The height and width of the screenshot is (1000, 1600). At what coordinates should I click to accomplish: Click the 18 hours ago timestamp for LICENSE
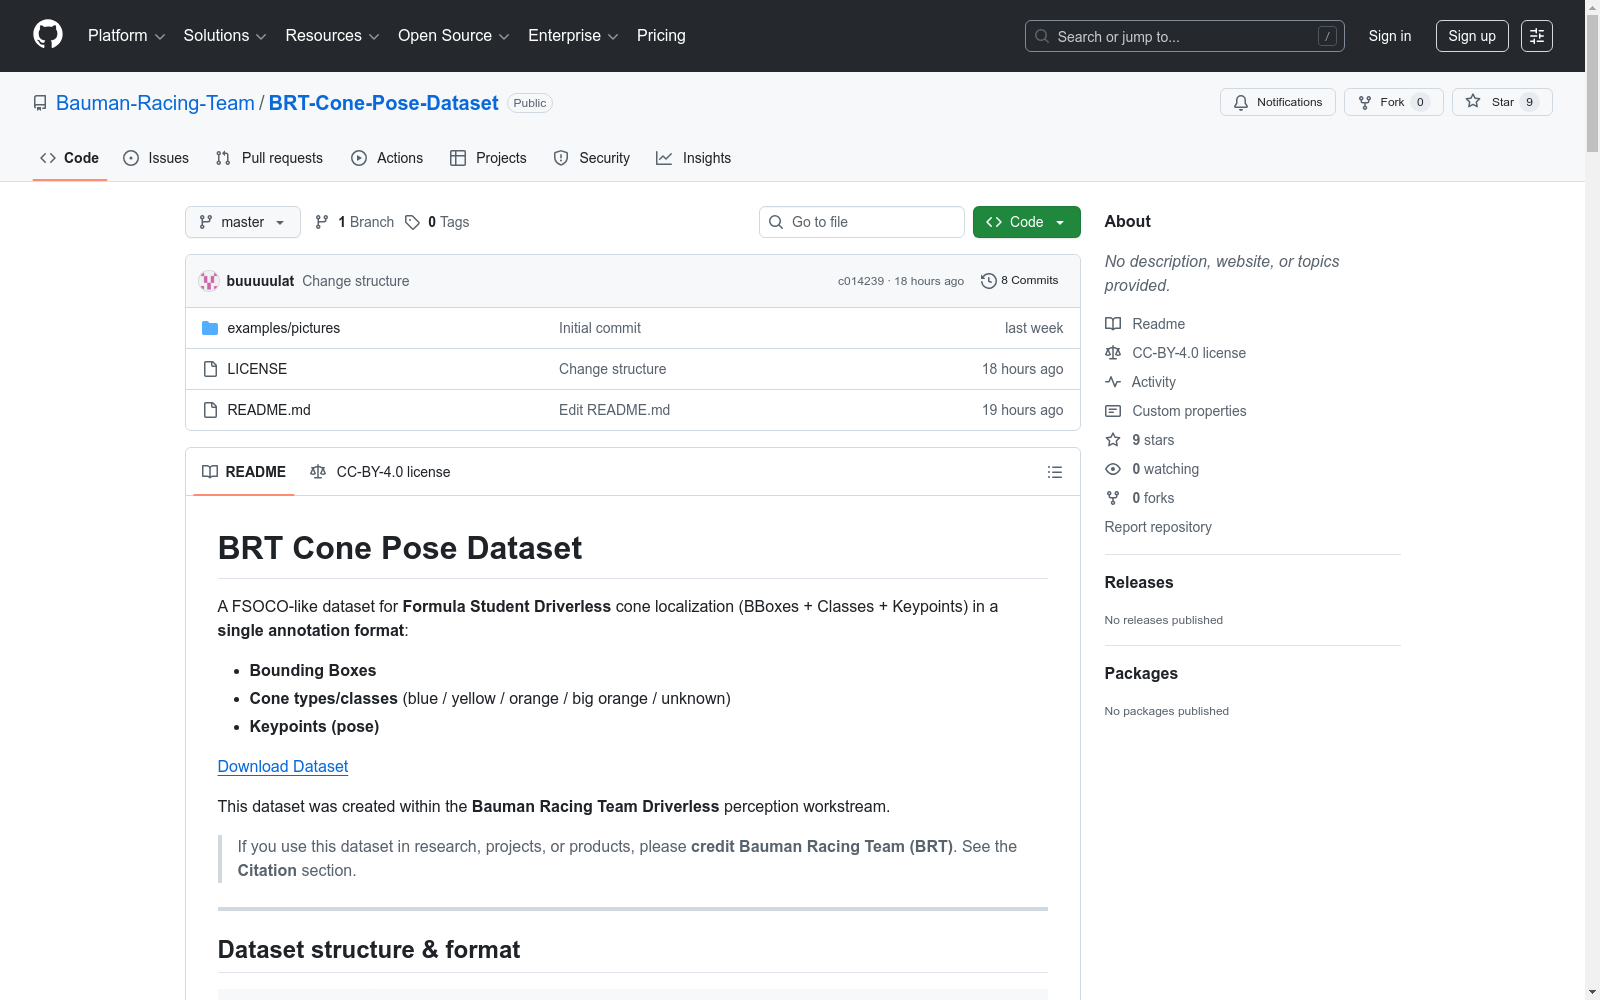pyautogui.click(x=1022, y=369)
